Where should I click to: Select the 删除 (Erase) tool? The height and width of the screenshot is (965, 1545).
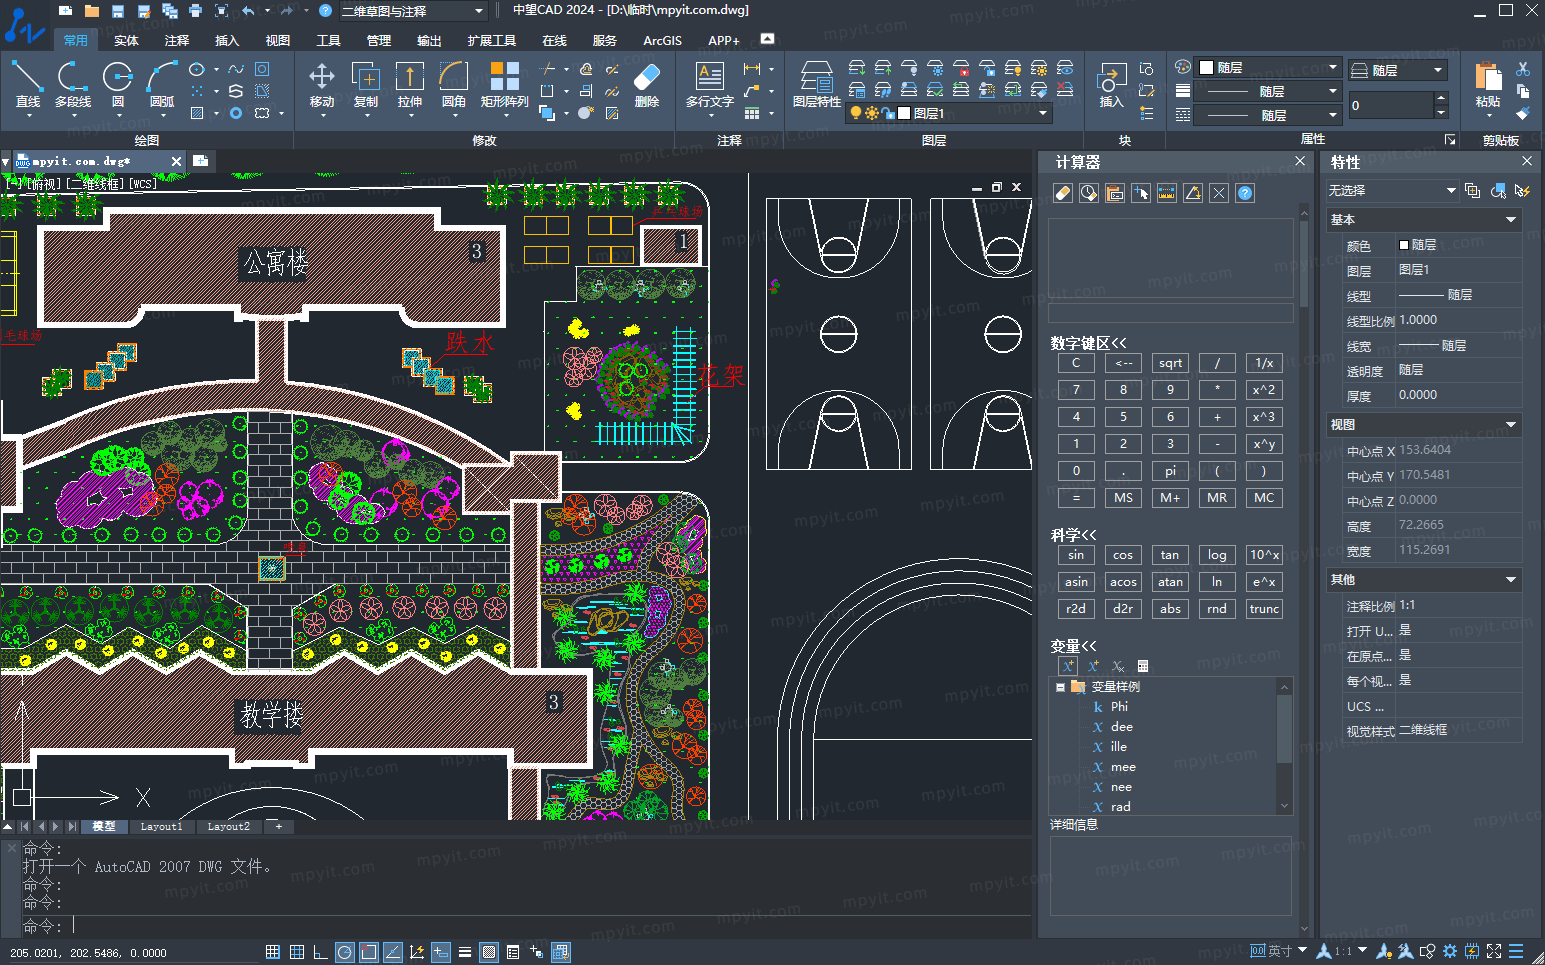tap(647, 84)
